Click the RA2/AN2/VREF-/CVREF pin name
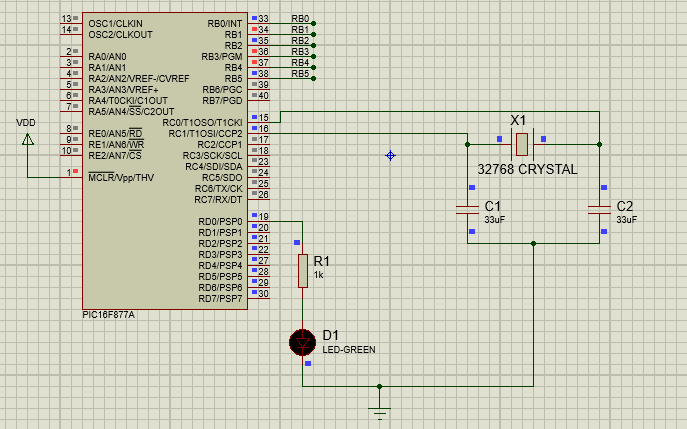The width and height of the screenshot is (687, 429). (x=139, y=78)
